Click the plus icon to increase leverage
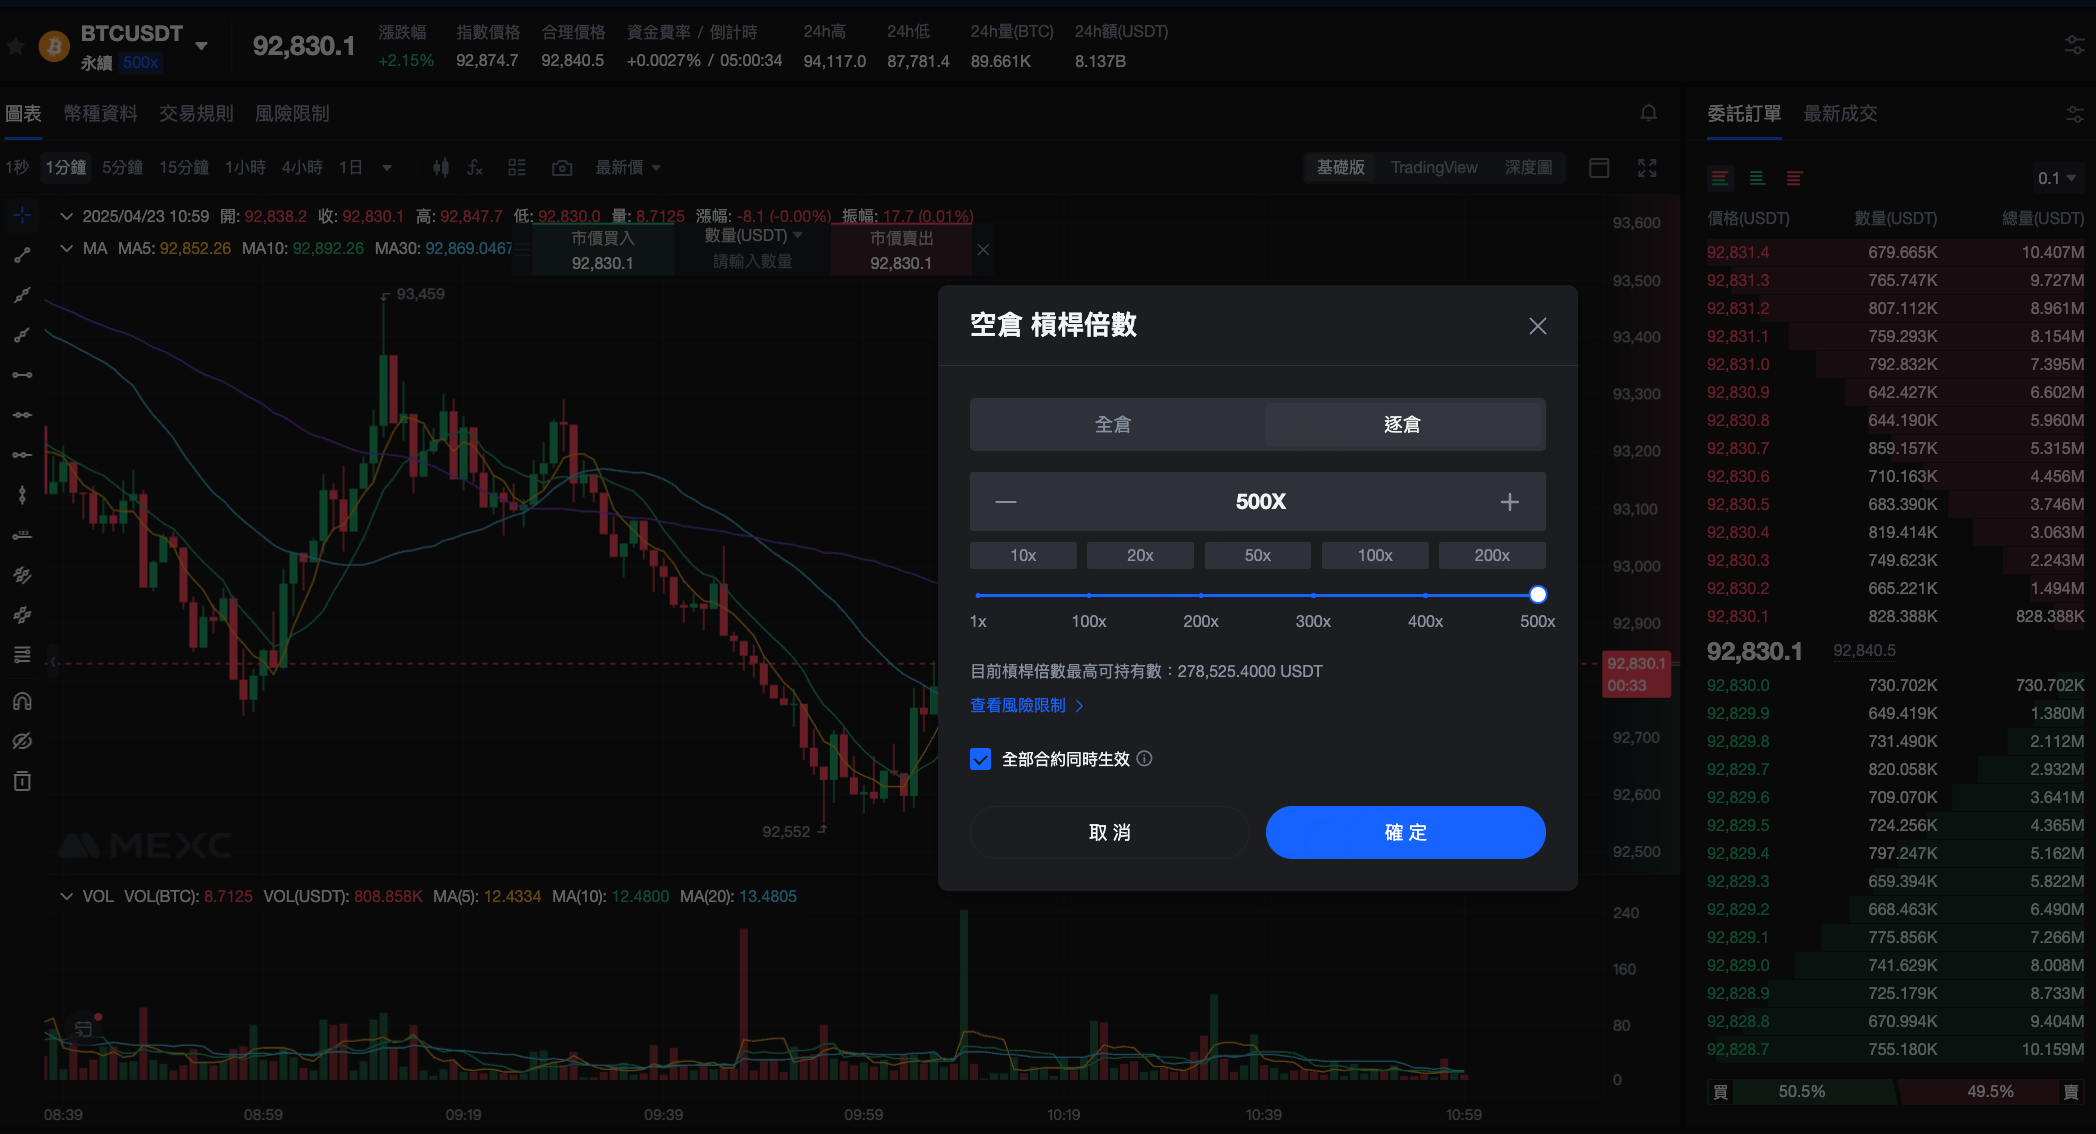This screenshot has width=2096, height=1134. 1509,502
